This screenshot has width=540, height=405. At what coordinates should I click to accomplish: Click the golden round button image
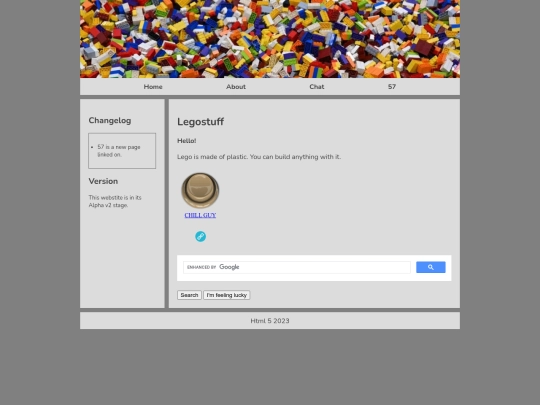[200, 190]
